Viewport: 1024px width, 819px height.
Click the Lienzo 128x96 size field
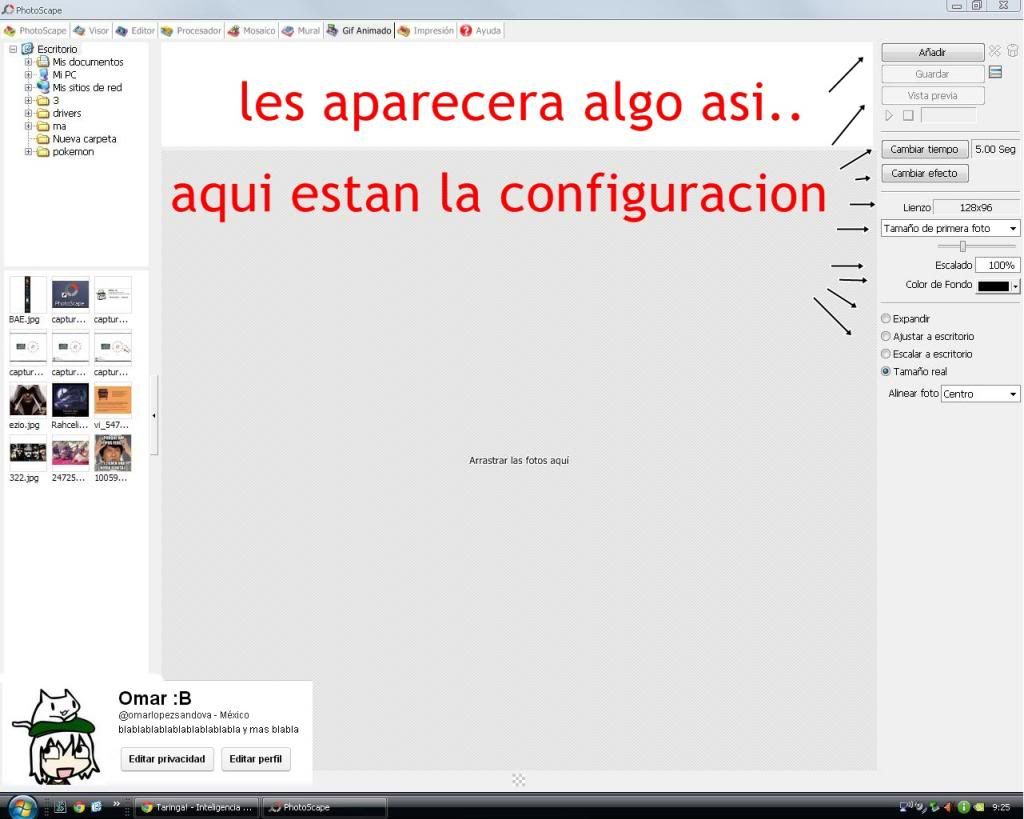pyautogui.click(x=976, y=207)
